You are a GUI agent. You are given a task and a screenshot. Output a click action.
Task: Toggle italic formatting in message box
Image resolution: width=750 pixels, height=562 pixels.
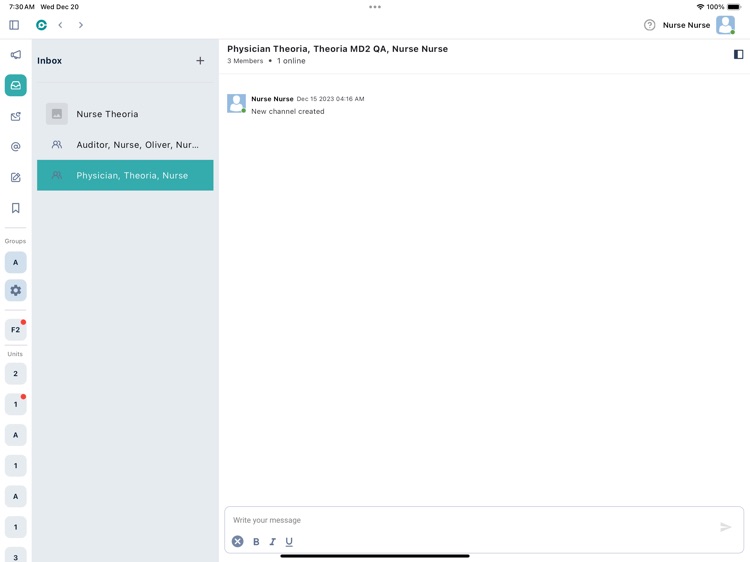pos(273,541)
